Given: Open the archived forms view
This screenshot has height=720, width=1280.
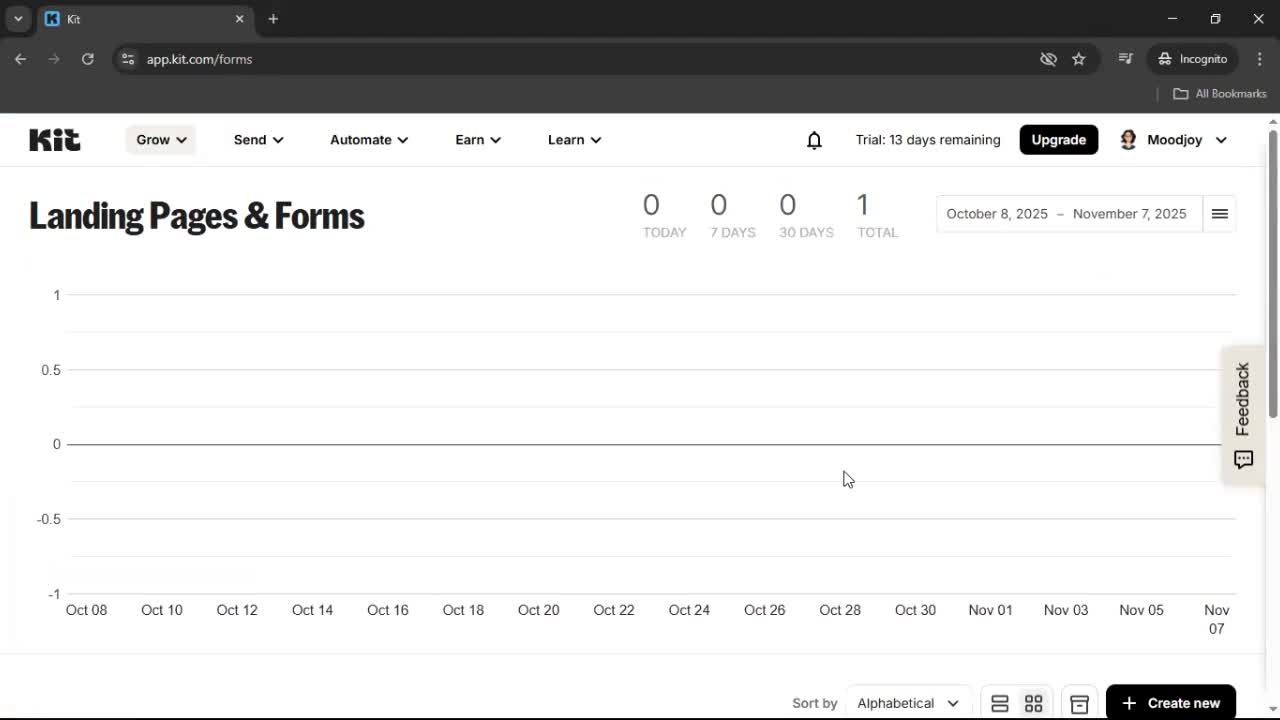Looking at the screenshot, I should 1079,702.
